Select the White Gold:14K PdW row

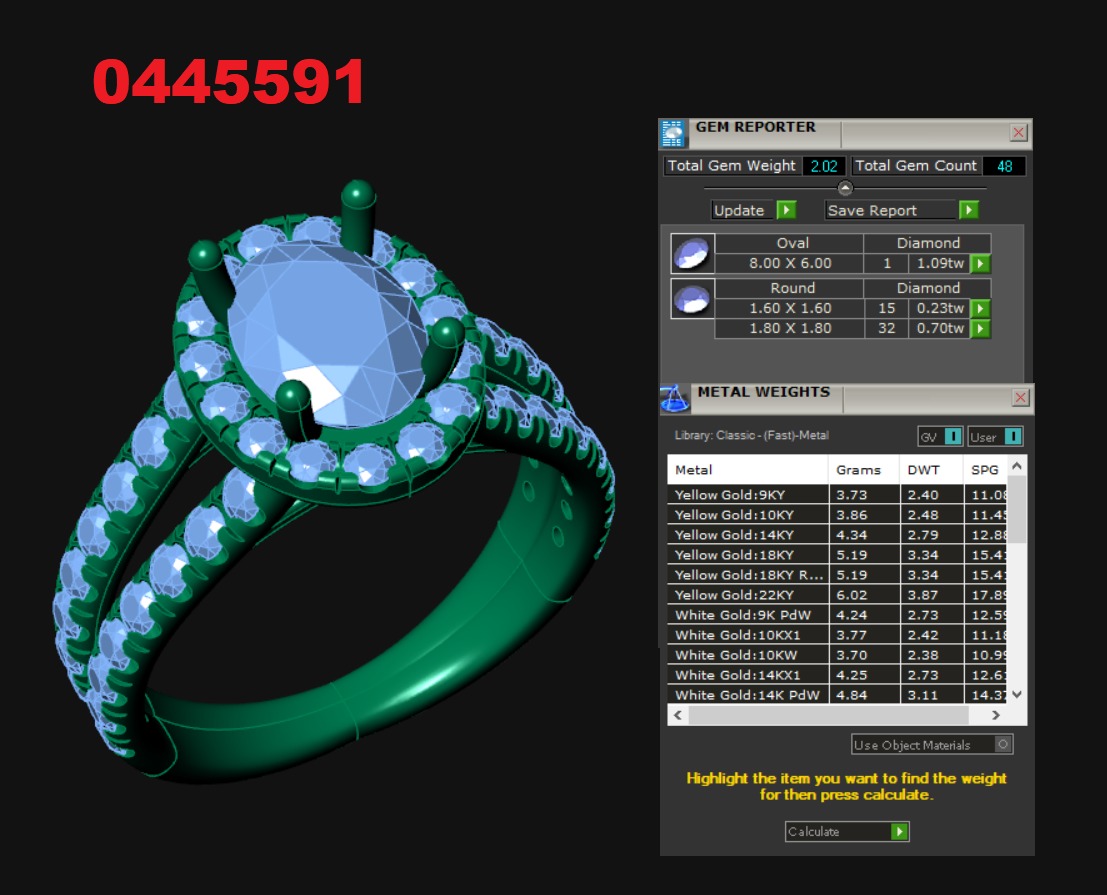coord(837,695)
